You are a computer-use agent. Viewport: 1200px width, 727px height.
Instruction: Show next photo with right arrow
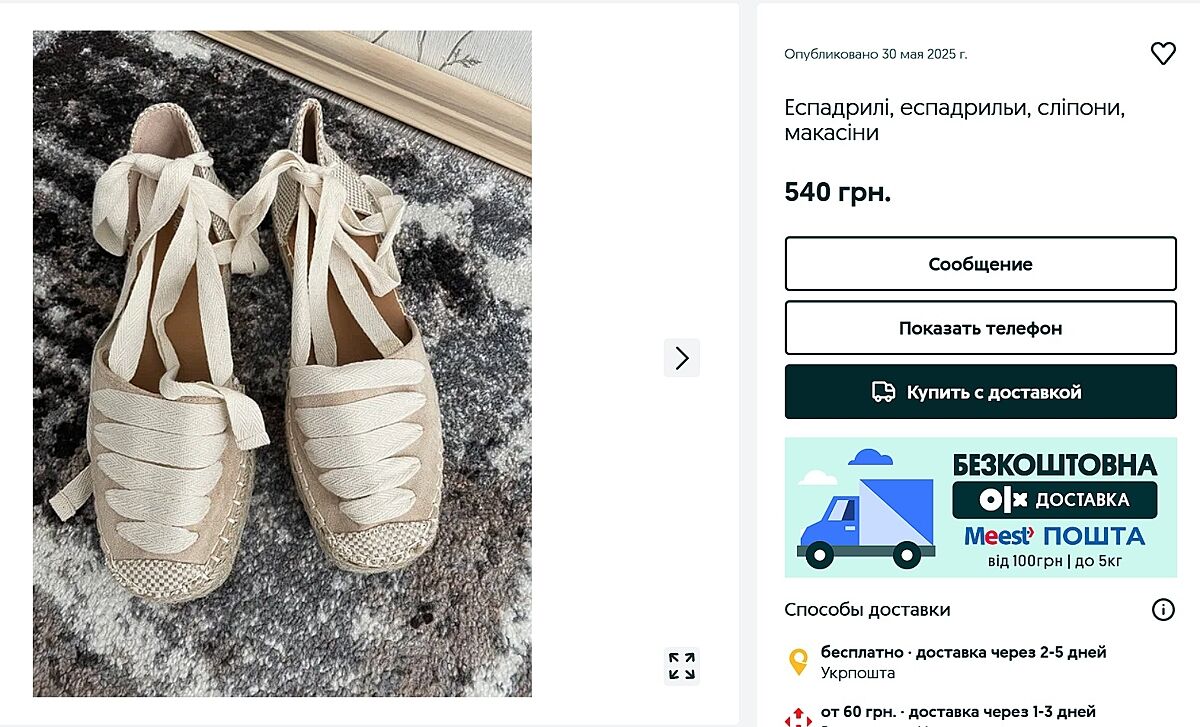point(682,358)
